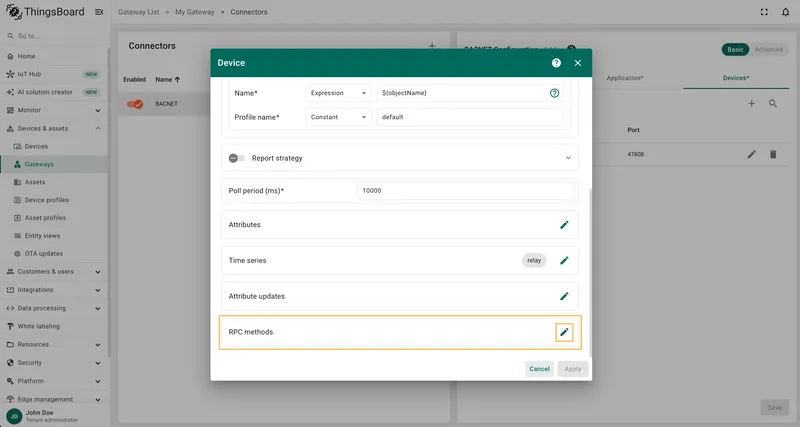Open John Doe user profile
Screen dimensions: 800x427
click(54, 416)
